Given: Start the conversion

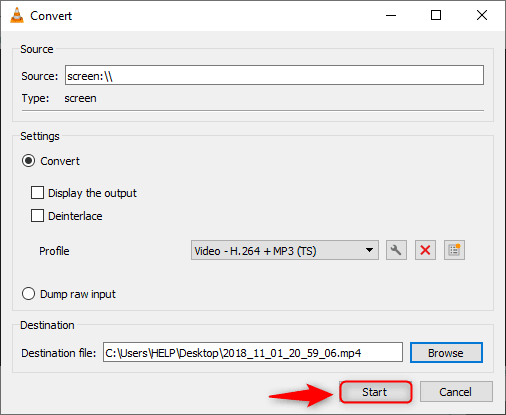Looking at the screenshot, I should click(376, 392).
